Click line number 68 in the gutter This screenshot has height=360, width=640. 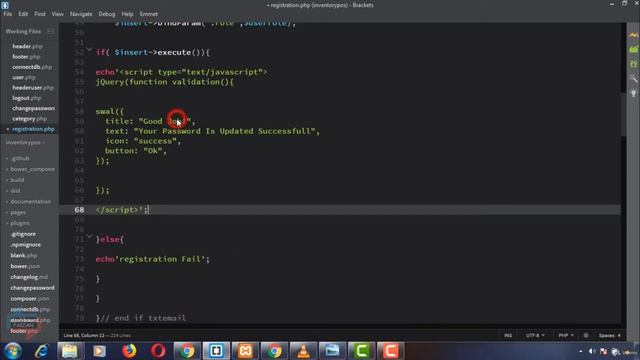[x=79, y=210]
